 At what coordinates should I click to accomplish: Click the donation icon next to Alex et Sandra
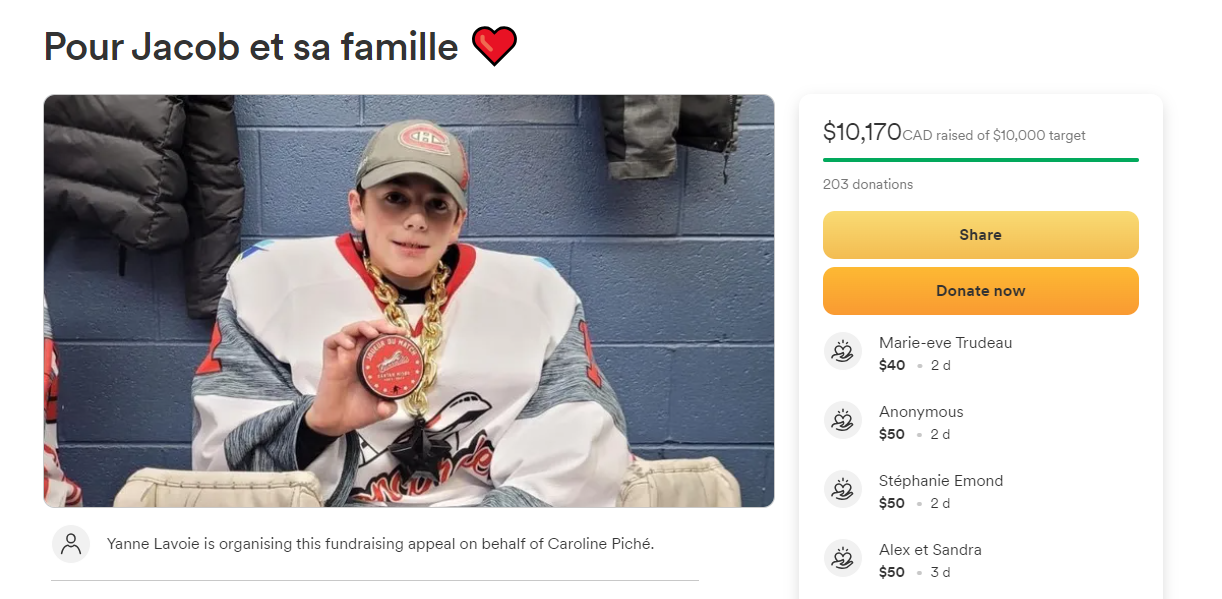tap(843, 559)
